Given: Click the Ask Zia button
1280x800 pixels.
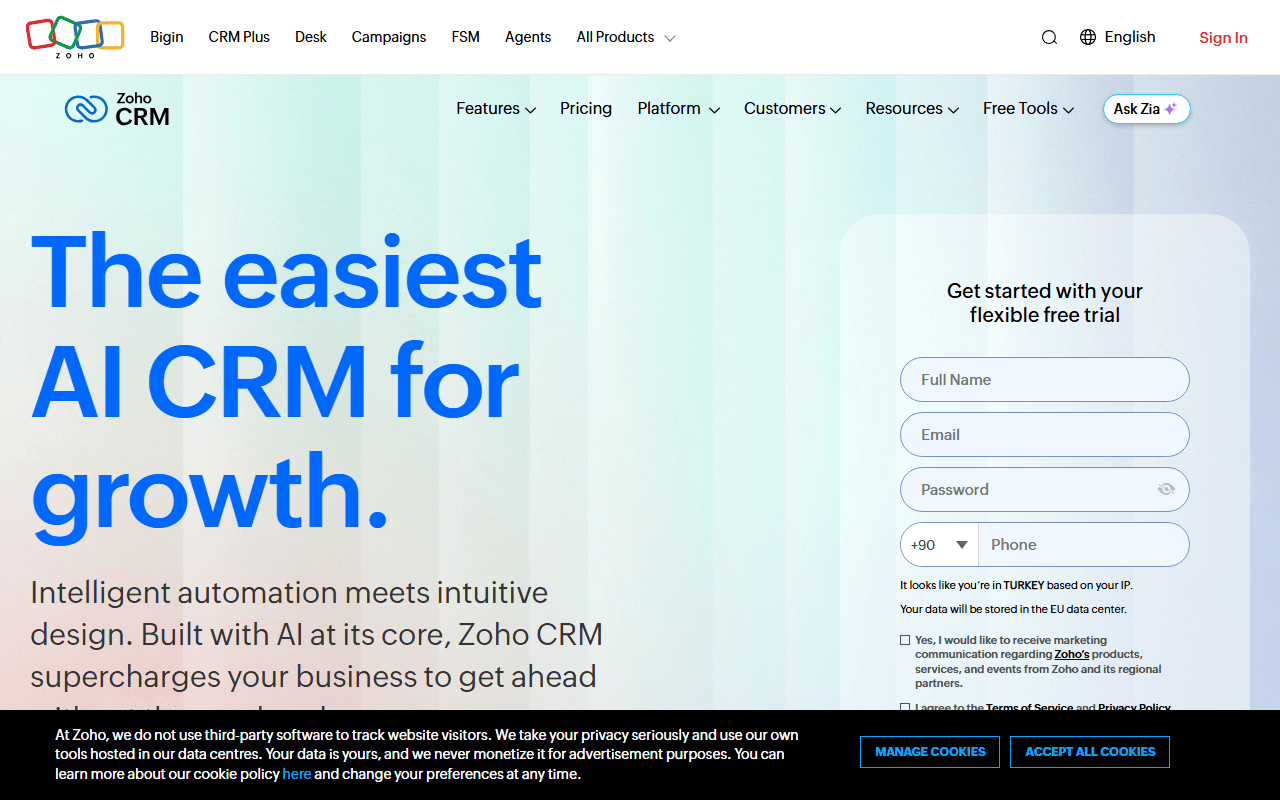Looking at the screenshot, I should tap(1147, 109).
